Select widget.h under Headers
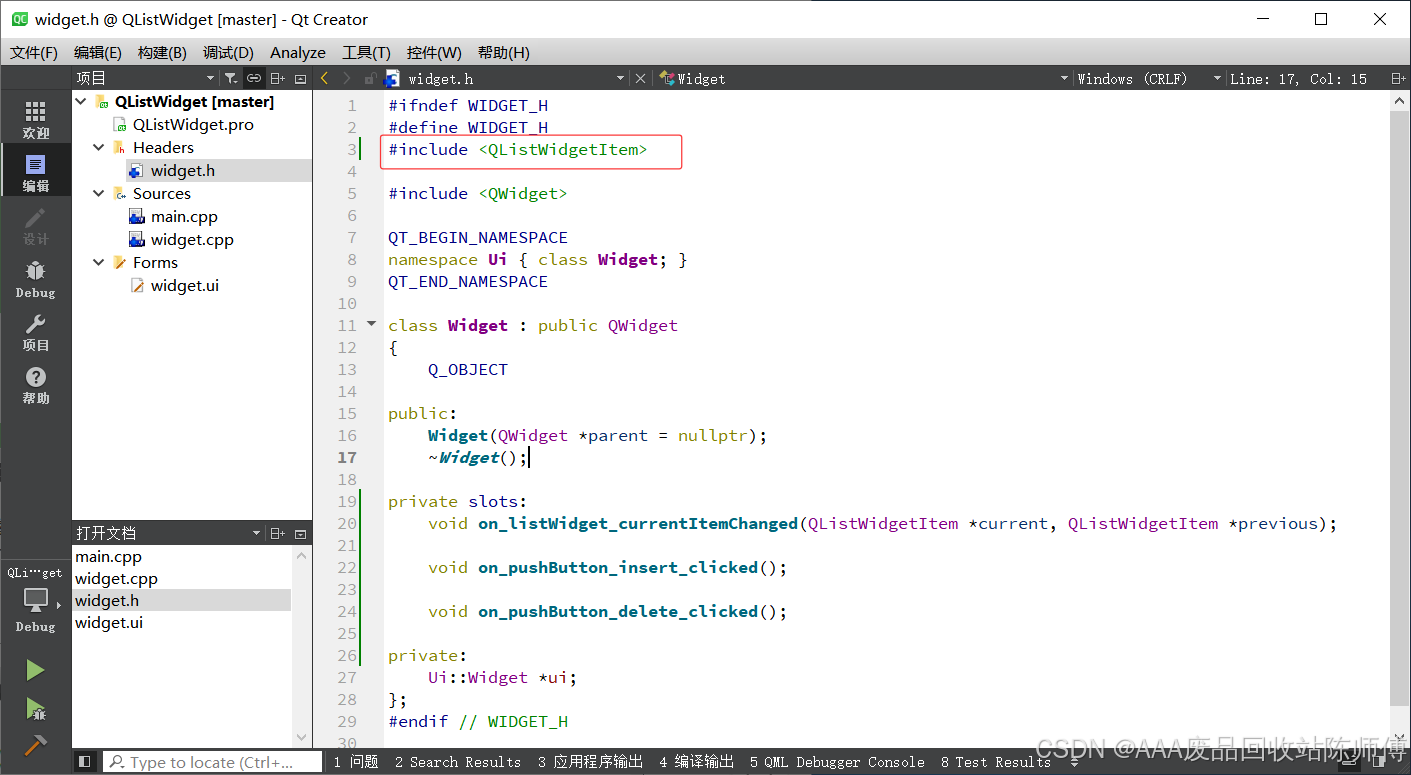 point(182,170)
